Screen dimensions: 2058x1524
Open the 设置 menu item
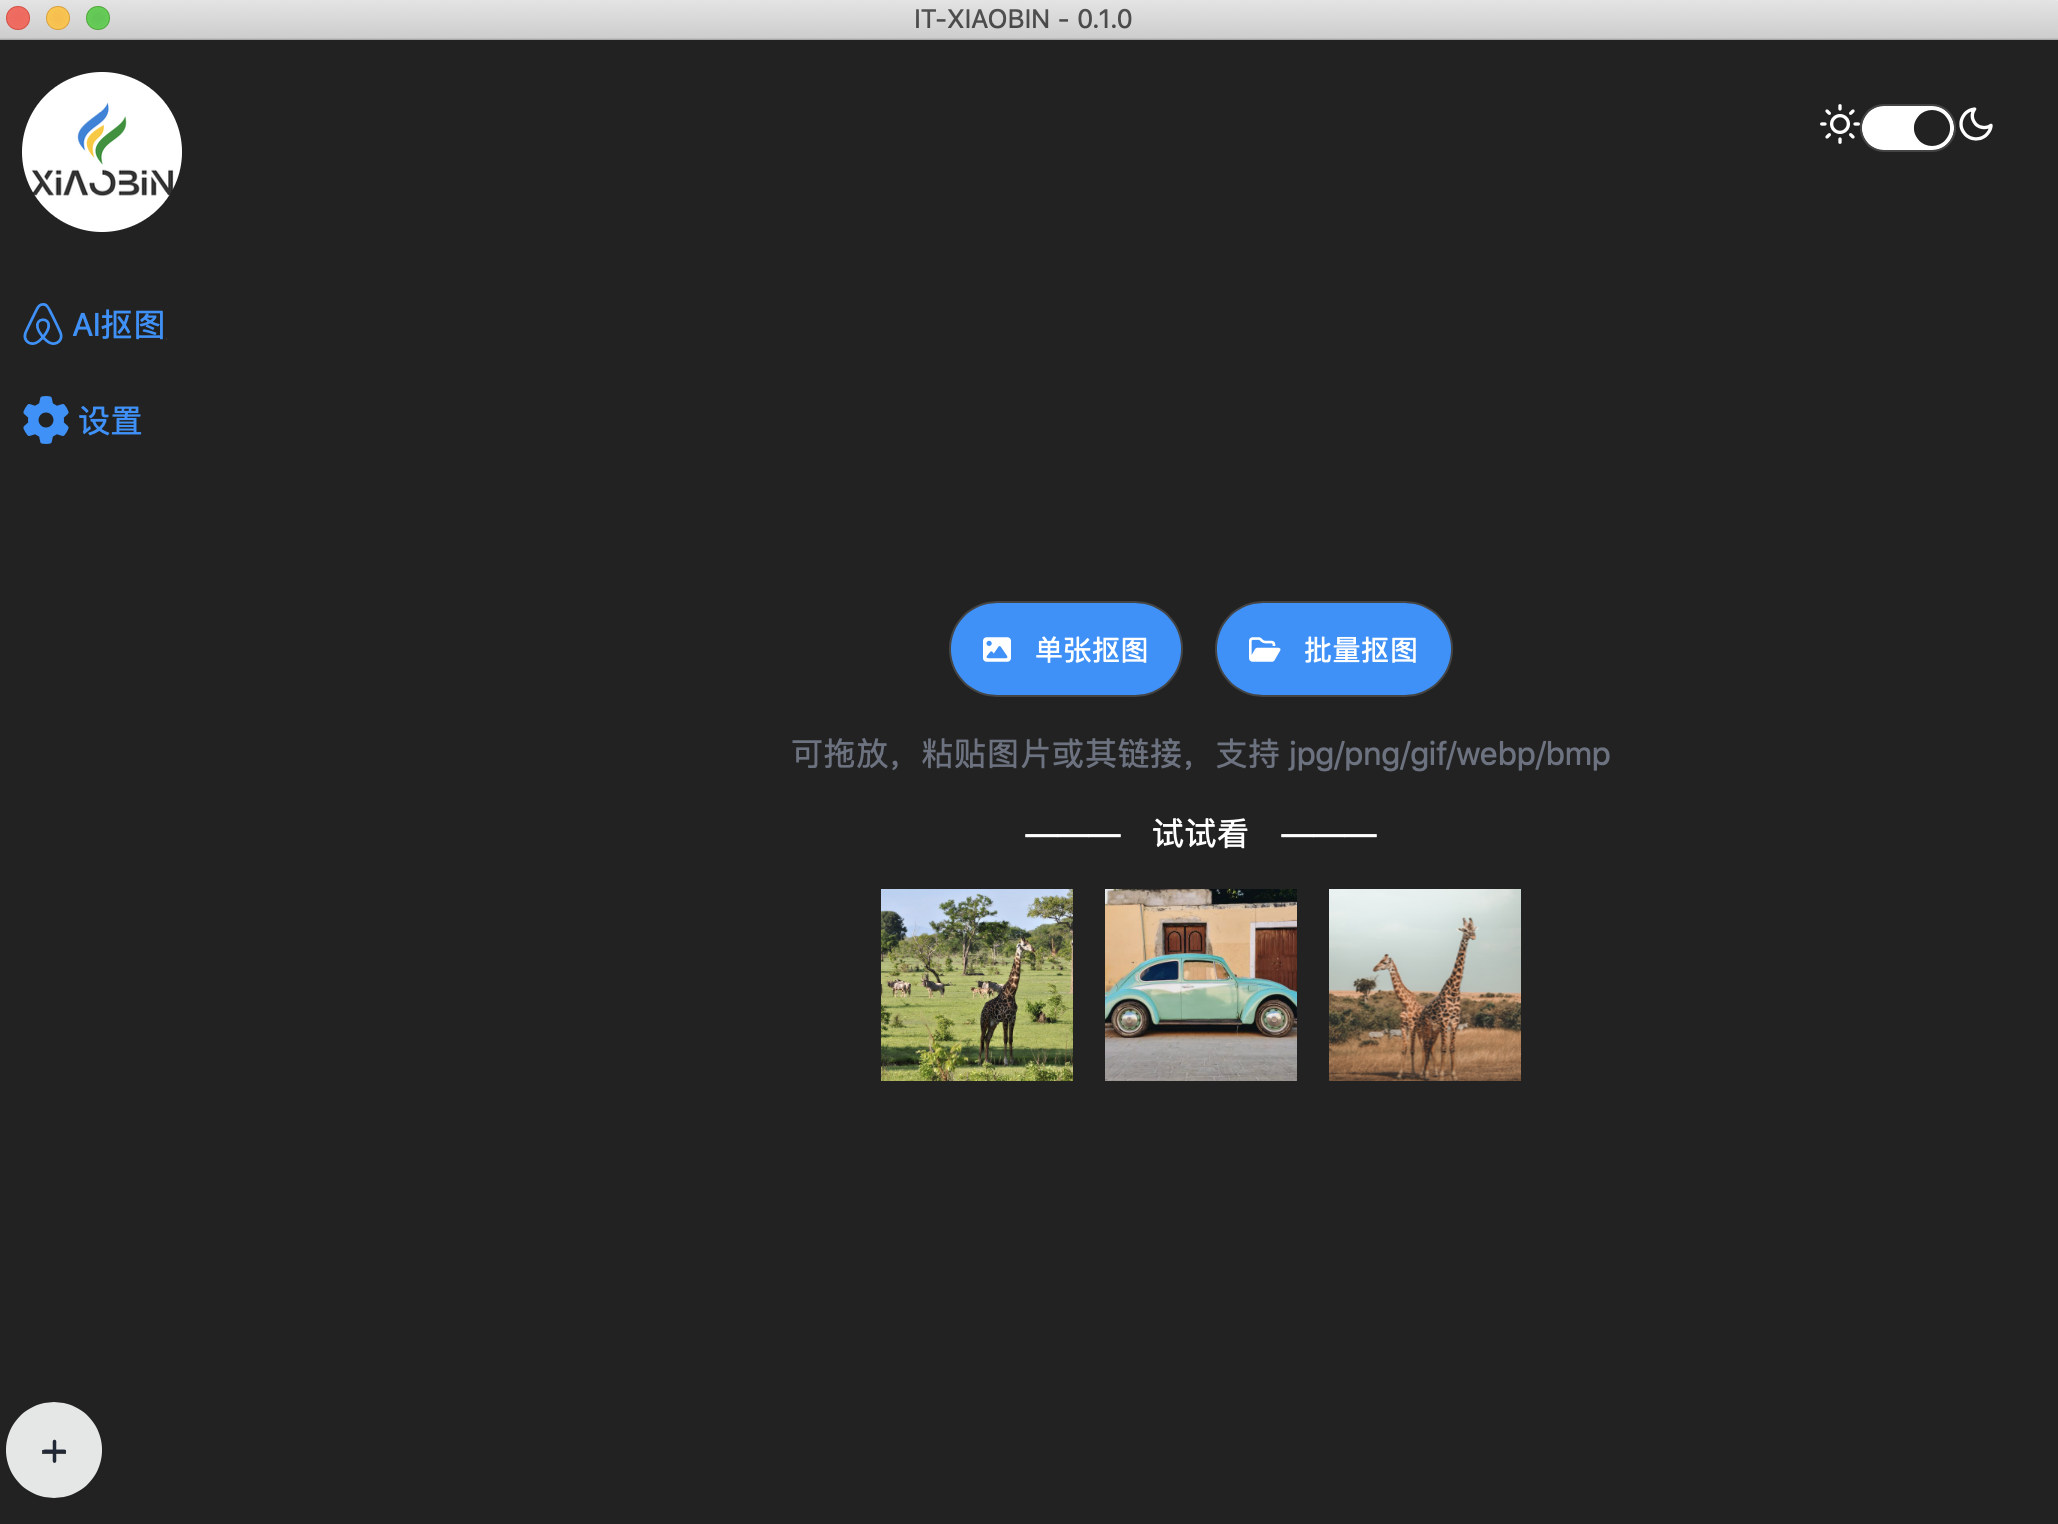tap(110, 421)
